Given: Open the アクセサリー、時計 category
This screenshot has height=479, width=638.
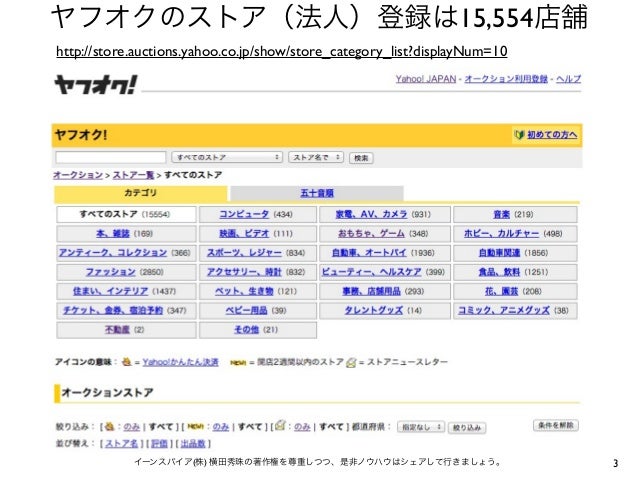Looking at the screenshot, I should [x=244, y=272].
